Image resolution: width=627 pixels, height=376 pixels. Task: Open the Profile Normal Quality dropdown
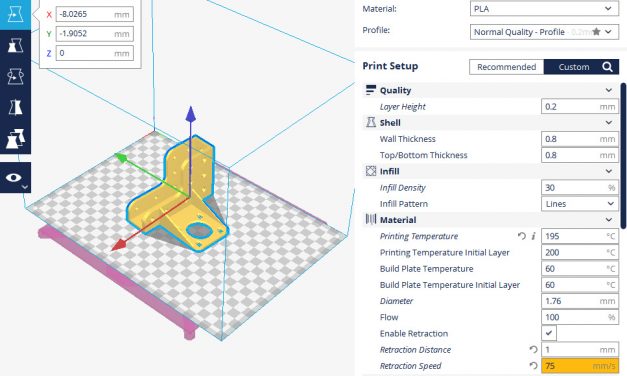click(544, 32)
